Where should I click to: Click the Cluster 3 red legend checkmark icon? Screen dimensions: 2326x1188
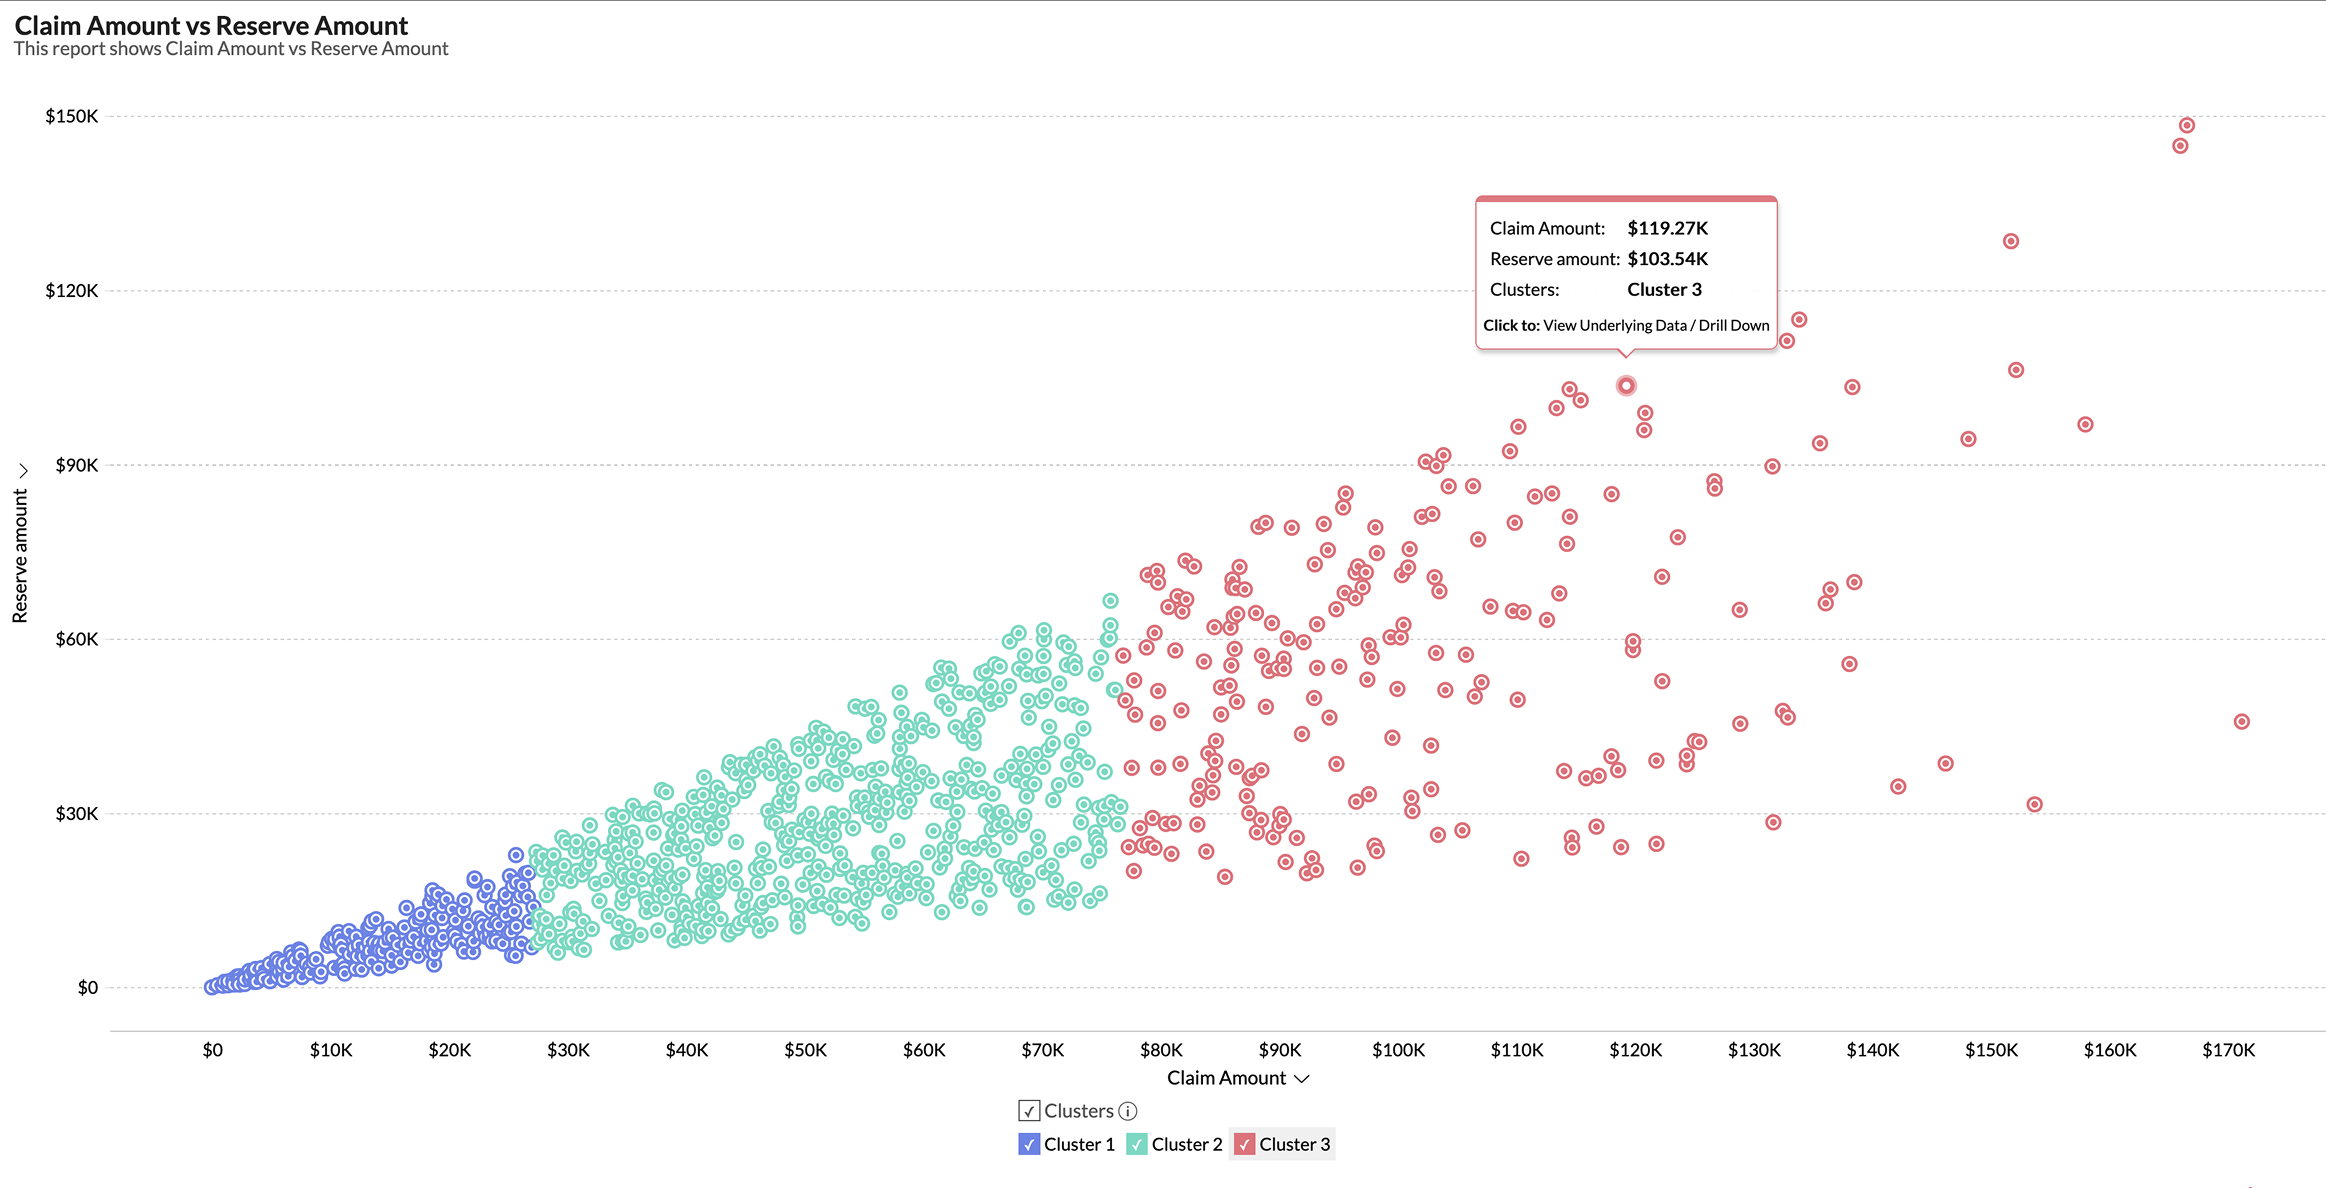pyautogui.click(x=1246, y=1144)
